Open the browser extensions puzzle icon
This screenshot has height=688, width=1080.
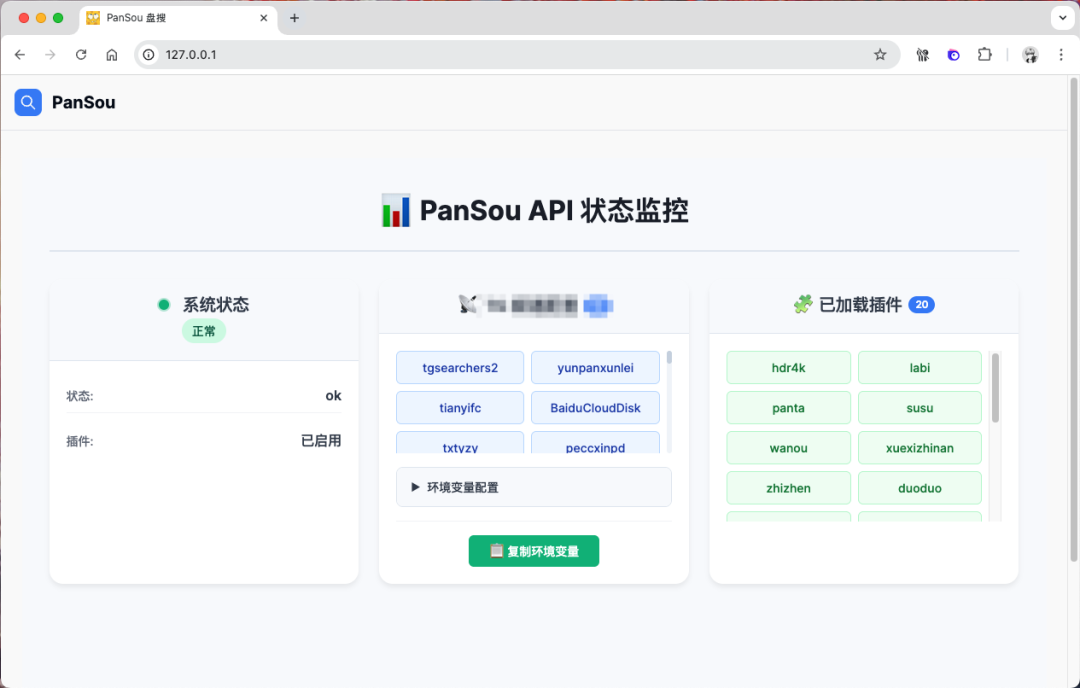pyautogui.click(x=985, y=55)
